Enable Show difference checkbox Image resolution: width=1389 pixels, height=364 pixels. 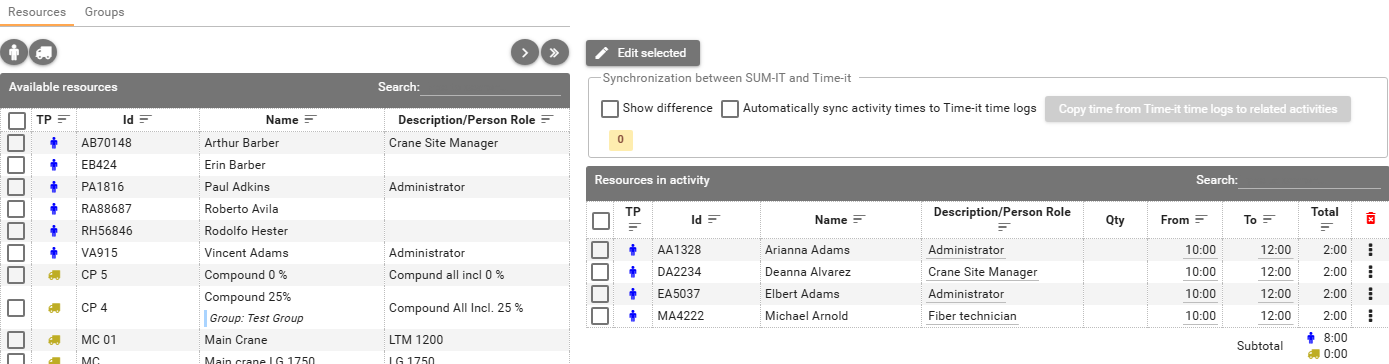[610, 108]
